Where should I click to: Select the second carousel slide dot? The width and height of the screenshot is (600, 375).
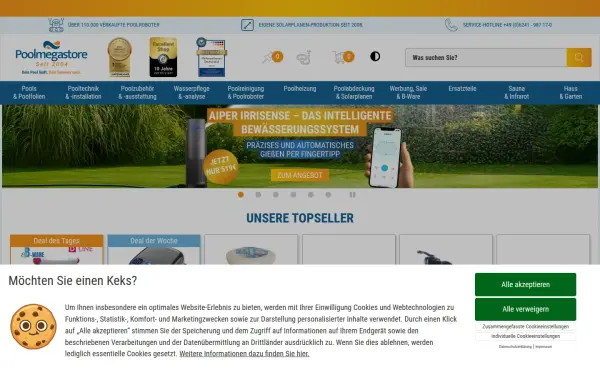(x=258, y=195)
